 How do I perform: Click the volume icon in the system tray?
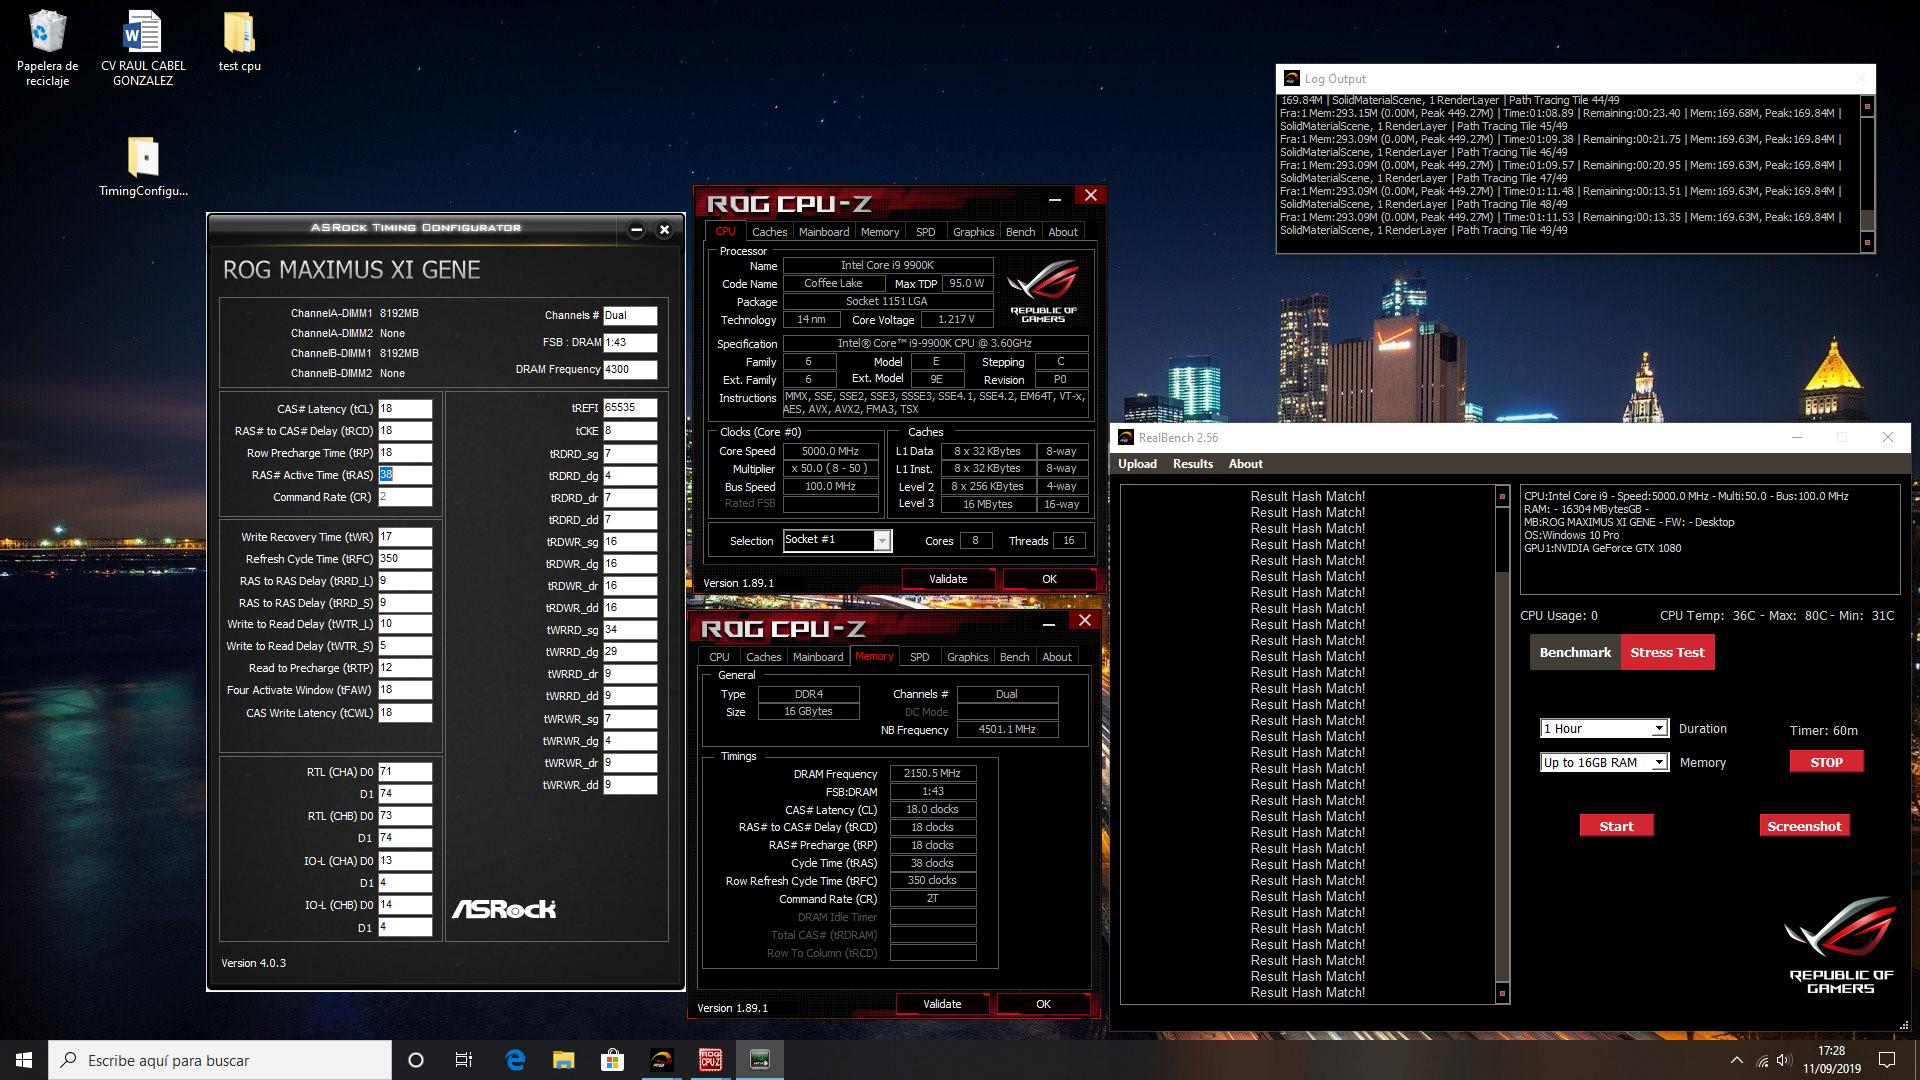point(1784,1060)
